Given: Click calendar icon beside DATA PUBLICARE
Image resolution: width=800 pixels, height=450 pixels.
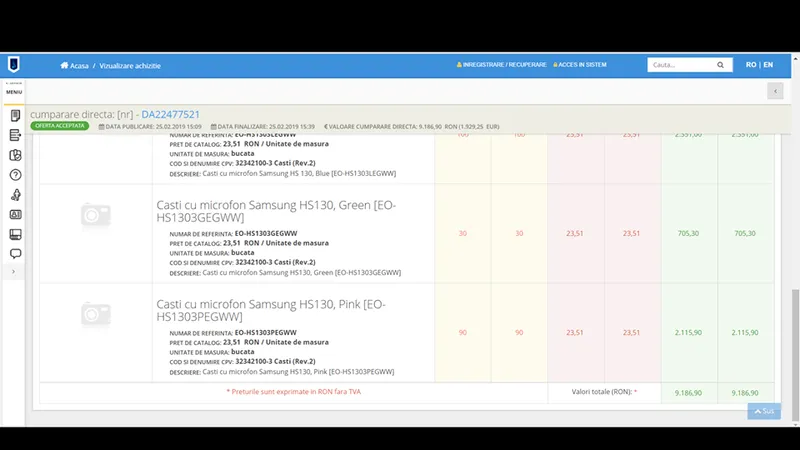Looking at the screenshot, I should [102, 127].
